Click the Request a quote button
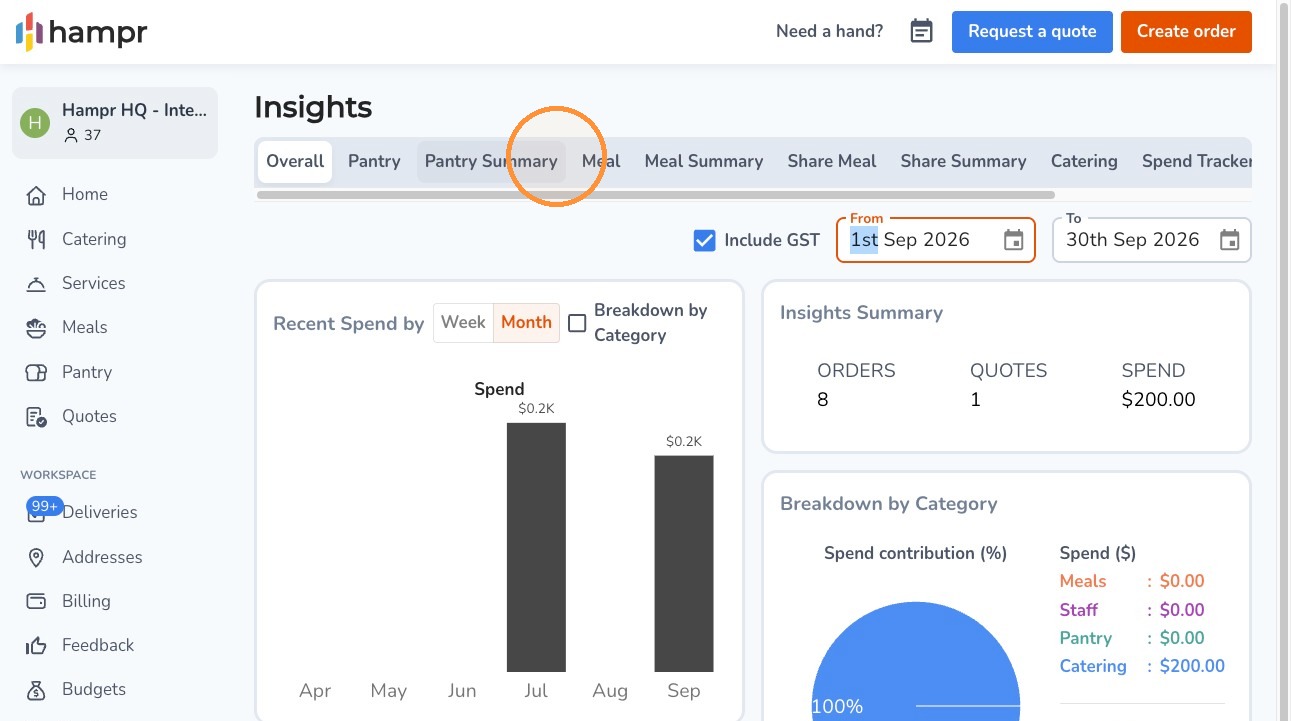Image resolution: width=1291 pixels, height=721 pixels. pyautogui.click(x=1032, y=31)
